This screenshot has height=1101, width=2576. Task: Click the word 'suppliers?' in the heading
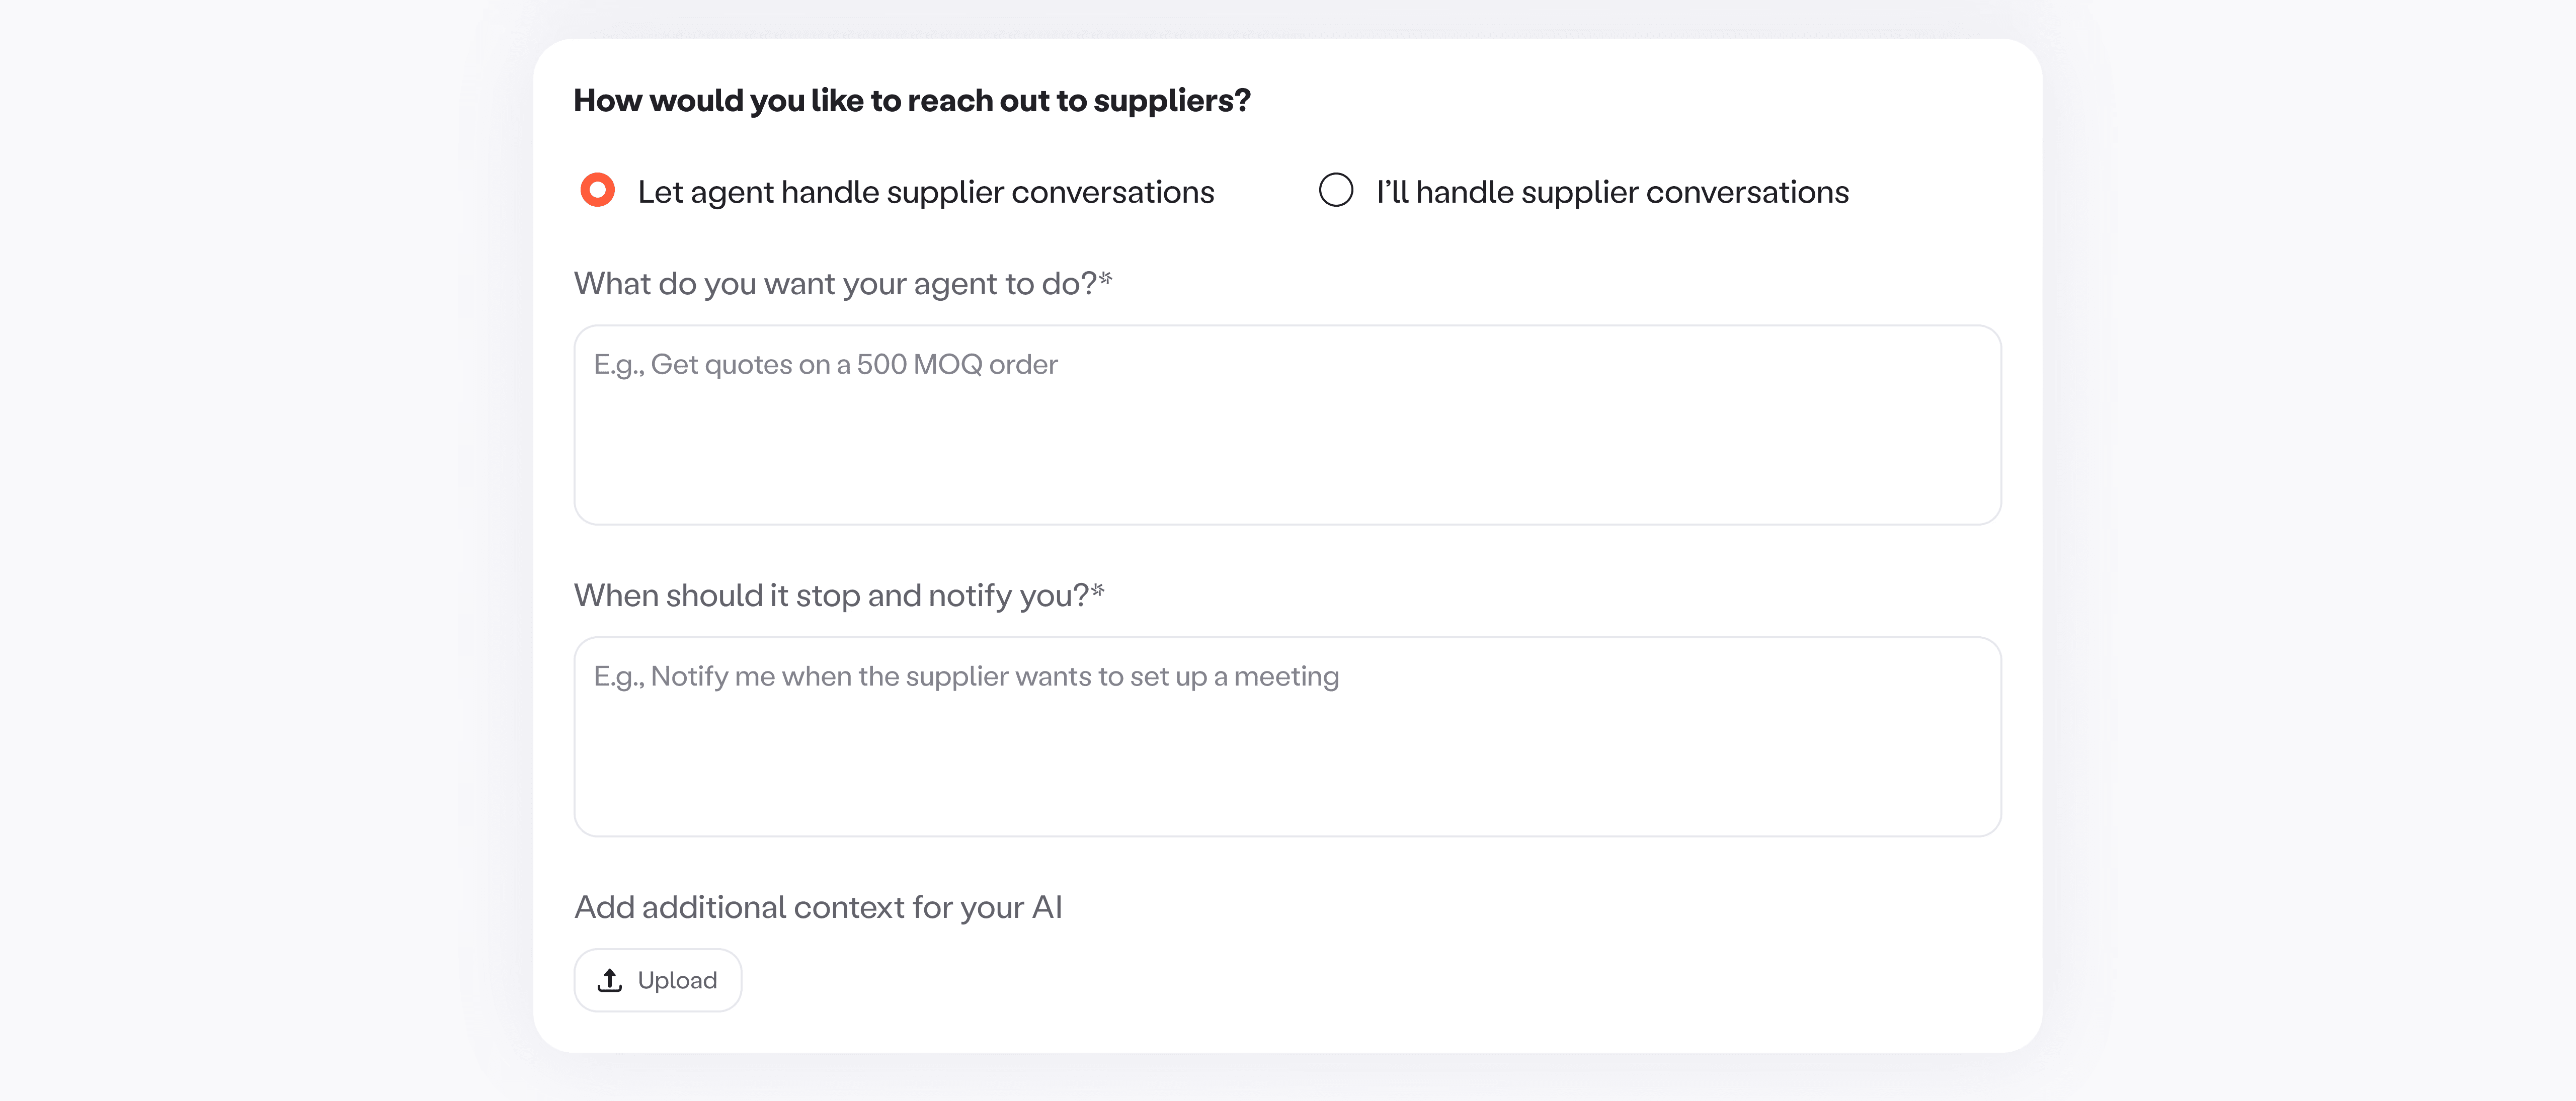pyautogui.click(x=1171, y=101)
